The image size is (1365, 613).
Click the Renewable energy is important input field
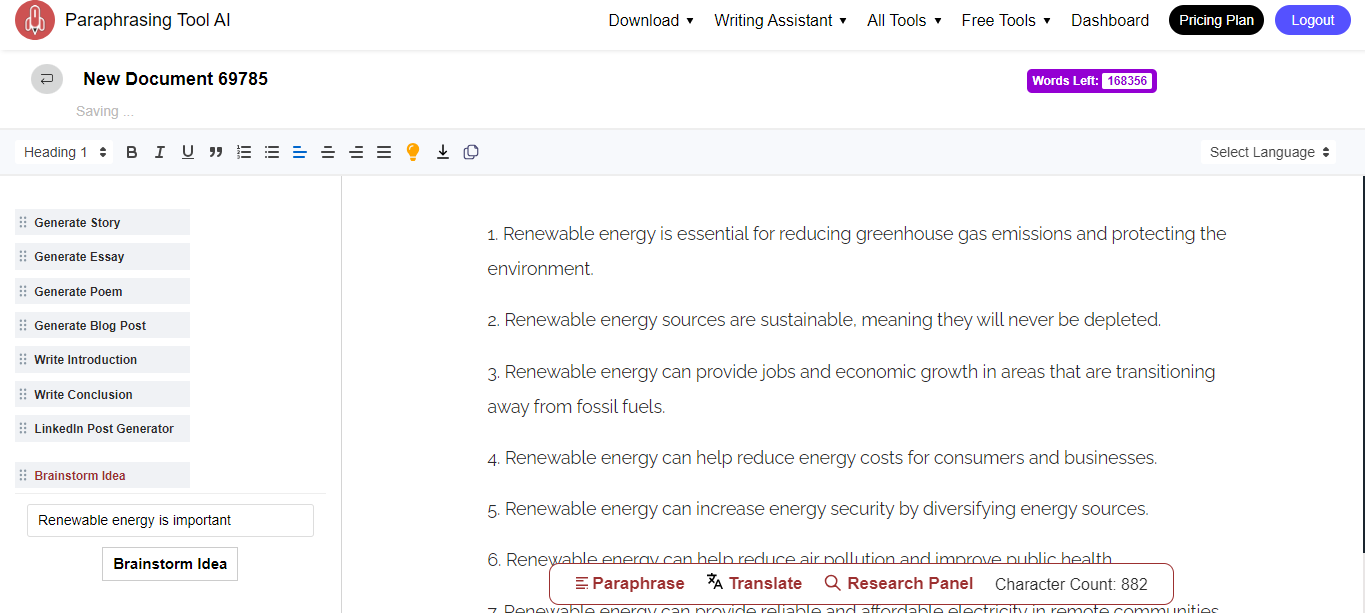pos(170,520)
